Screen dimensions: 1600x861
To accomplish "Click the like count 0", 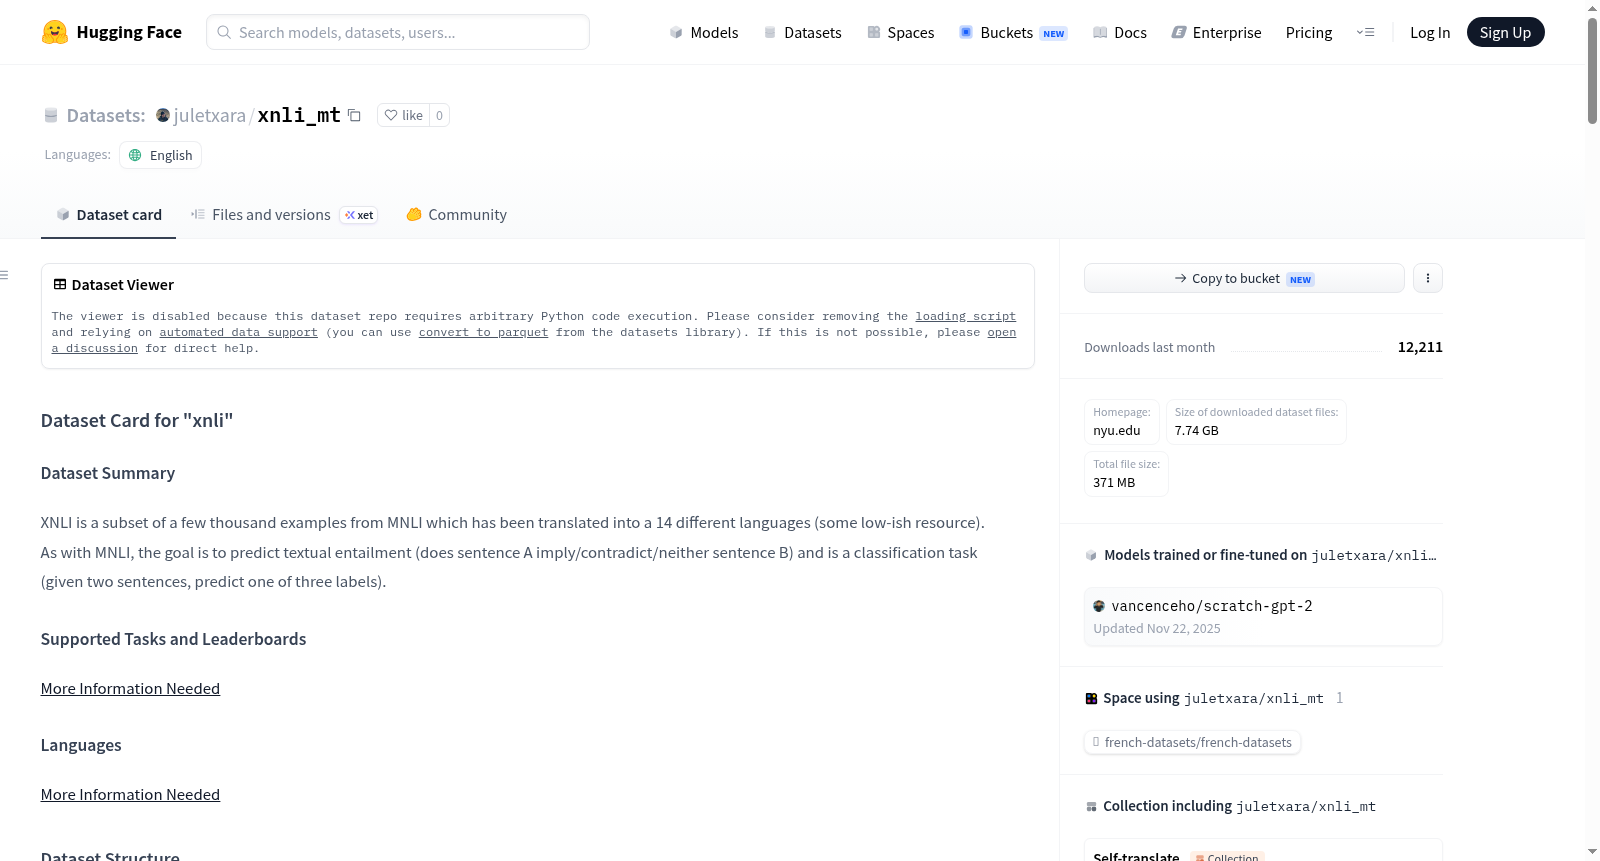I will coord(439,115).
